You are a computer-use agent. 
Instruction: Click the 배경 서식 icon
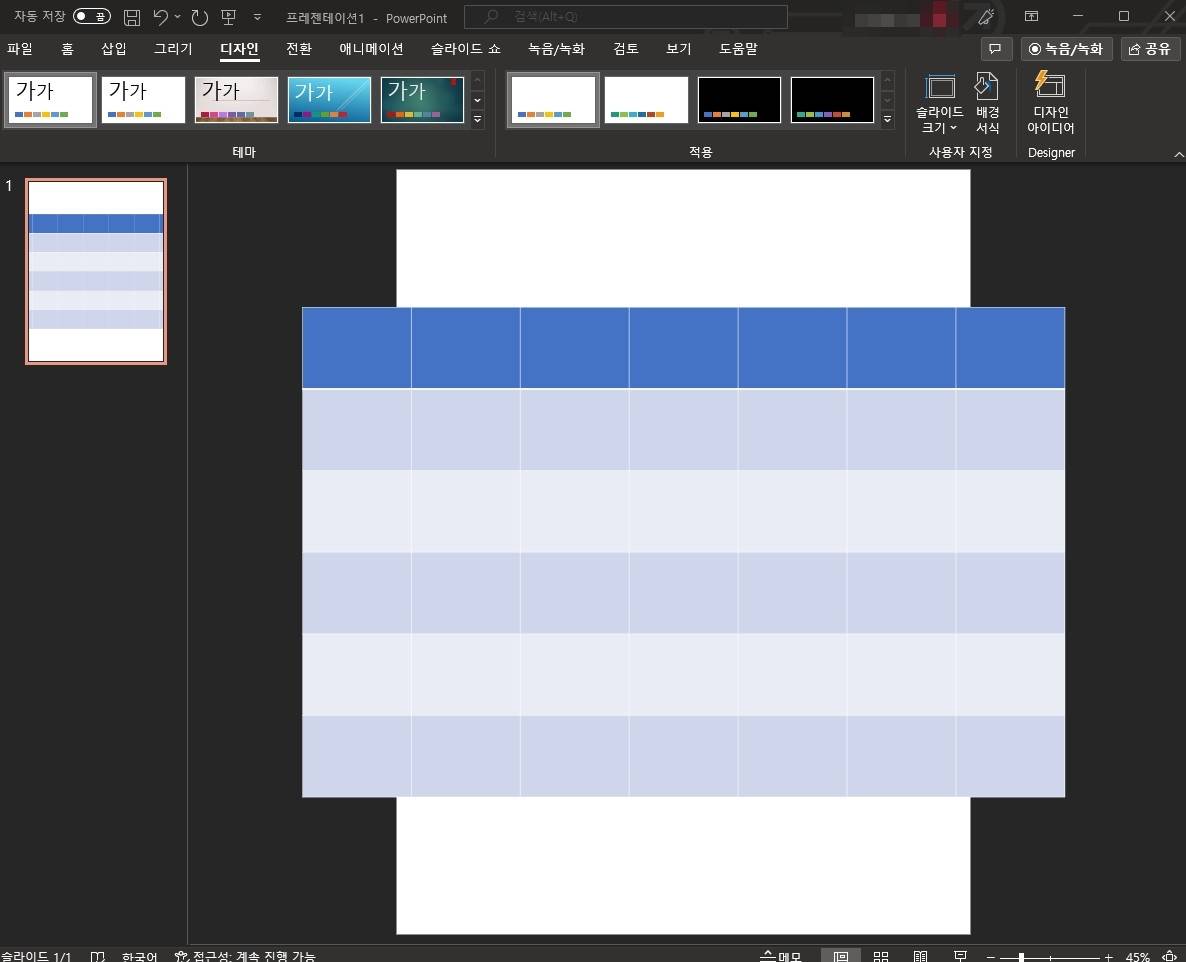987,104
